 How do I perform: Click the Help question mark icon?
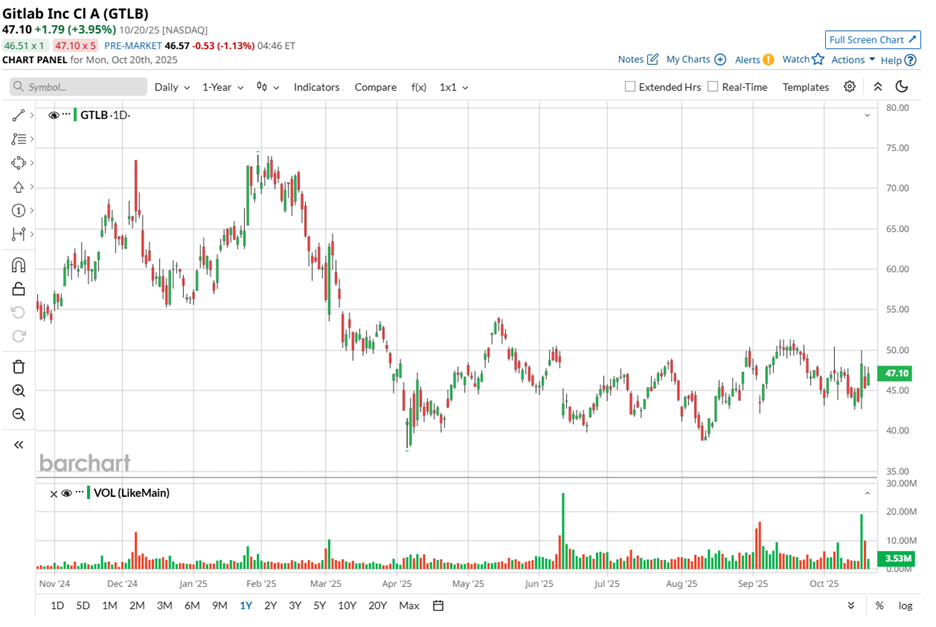pyautogui.click(x=910, y=60)
